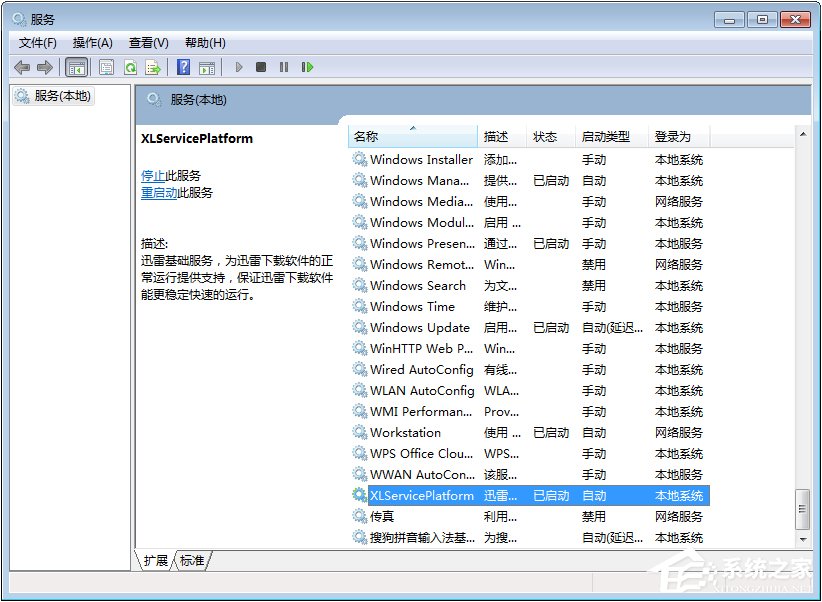Viewport: 822px width, 602px height.
Task: Refresh the services list
Action: 131,67
